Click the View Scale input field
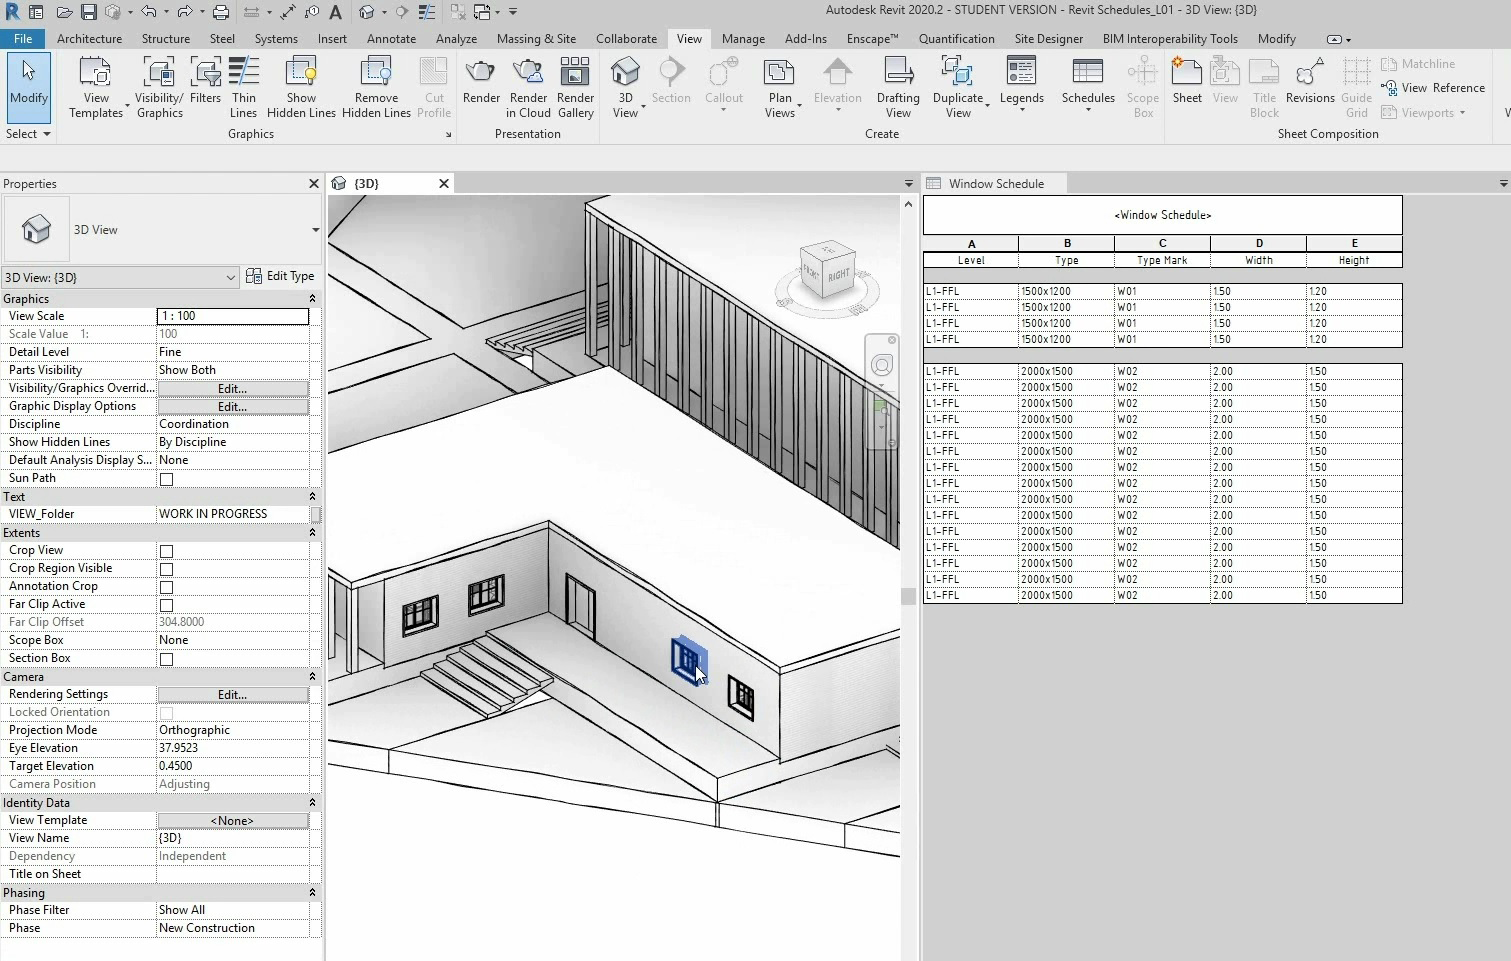This screenshot has width=1511, height=961. (232, 316)
